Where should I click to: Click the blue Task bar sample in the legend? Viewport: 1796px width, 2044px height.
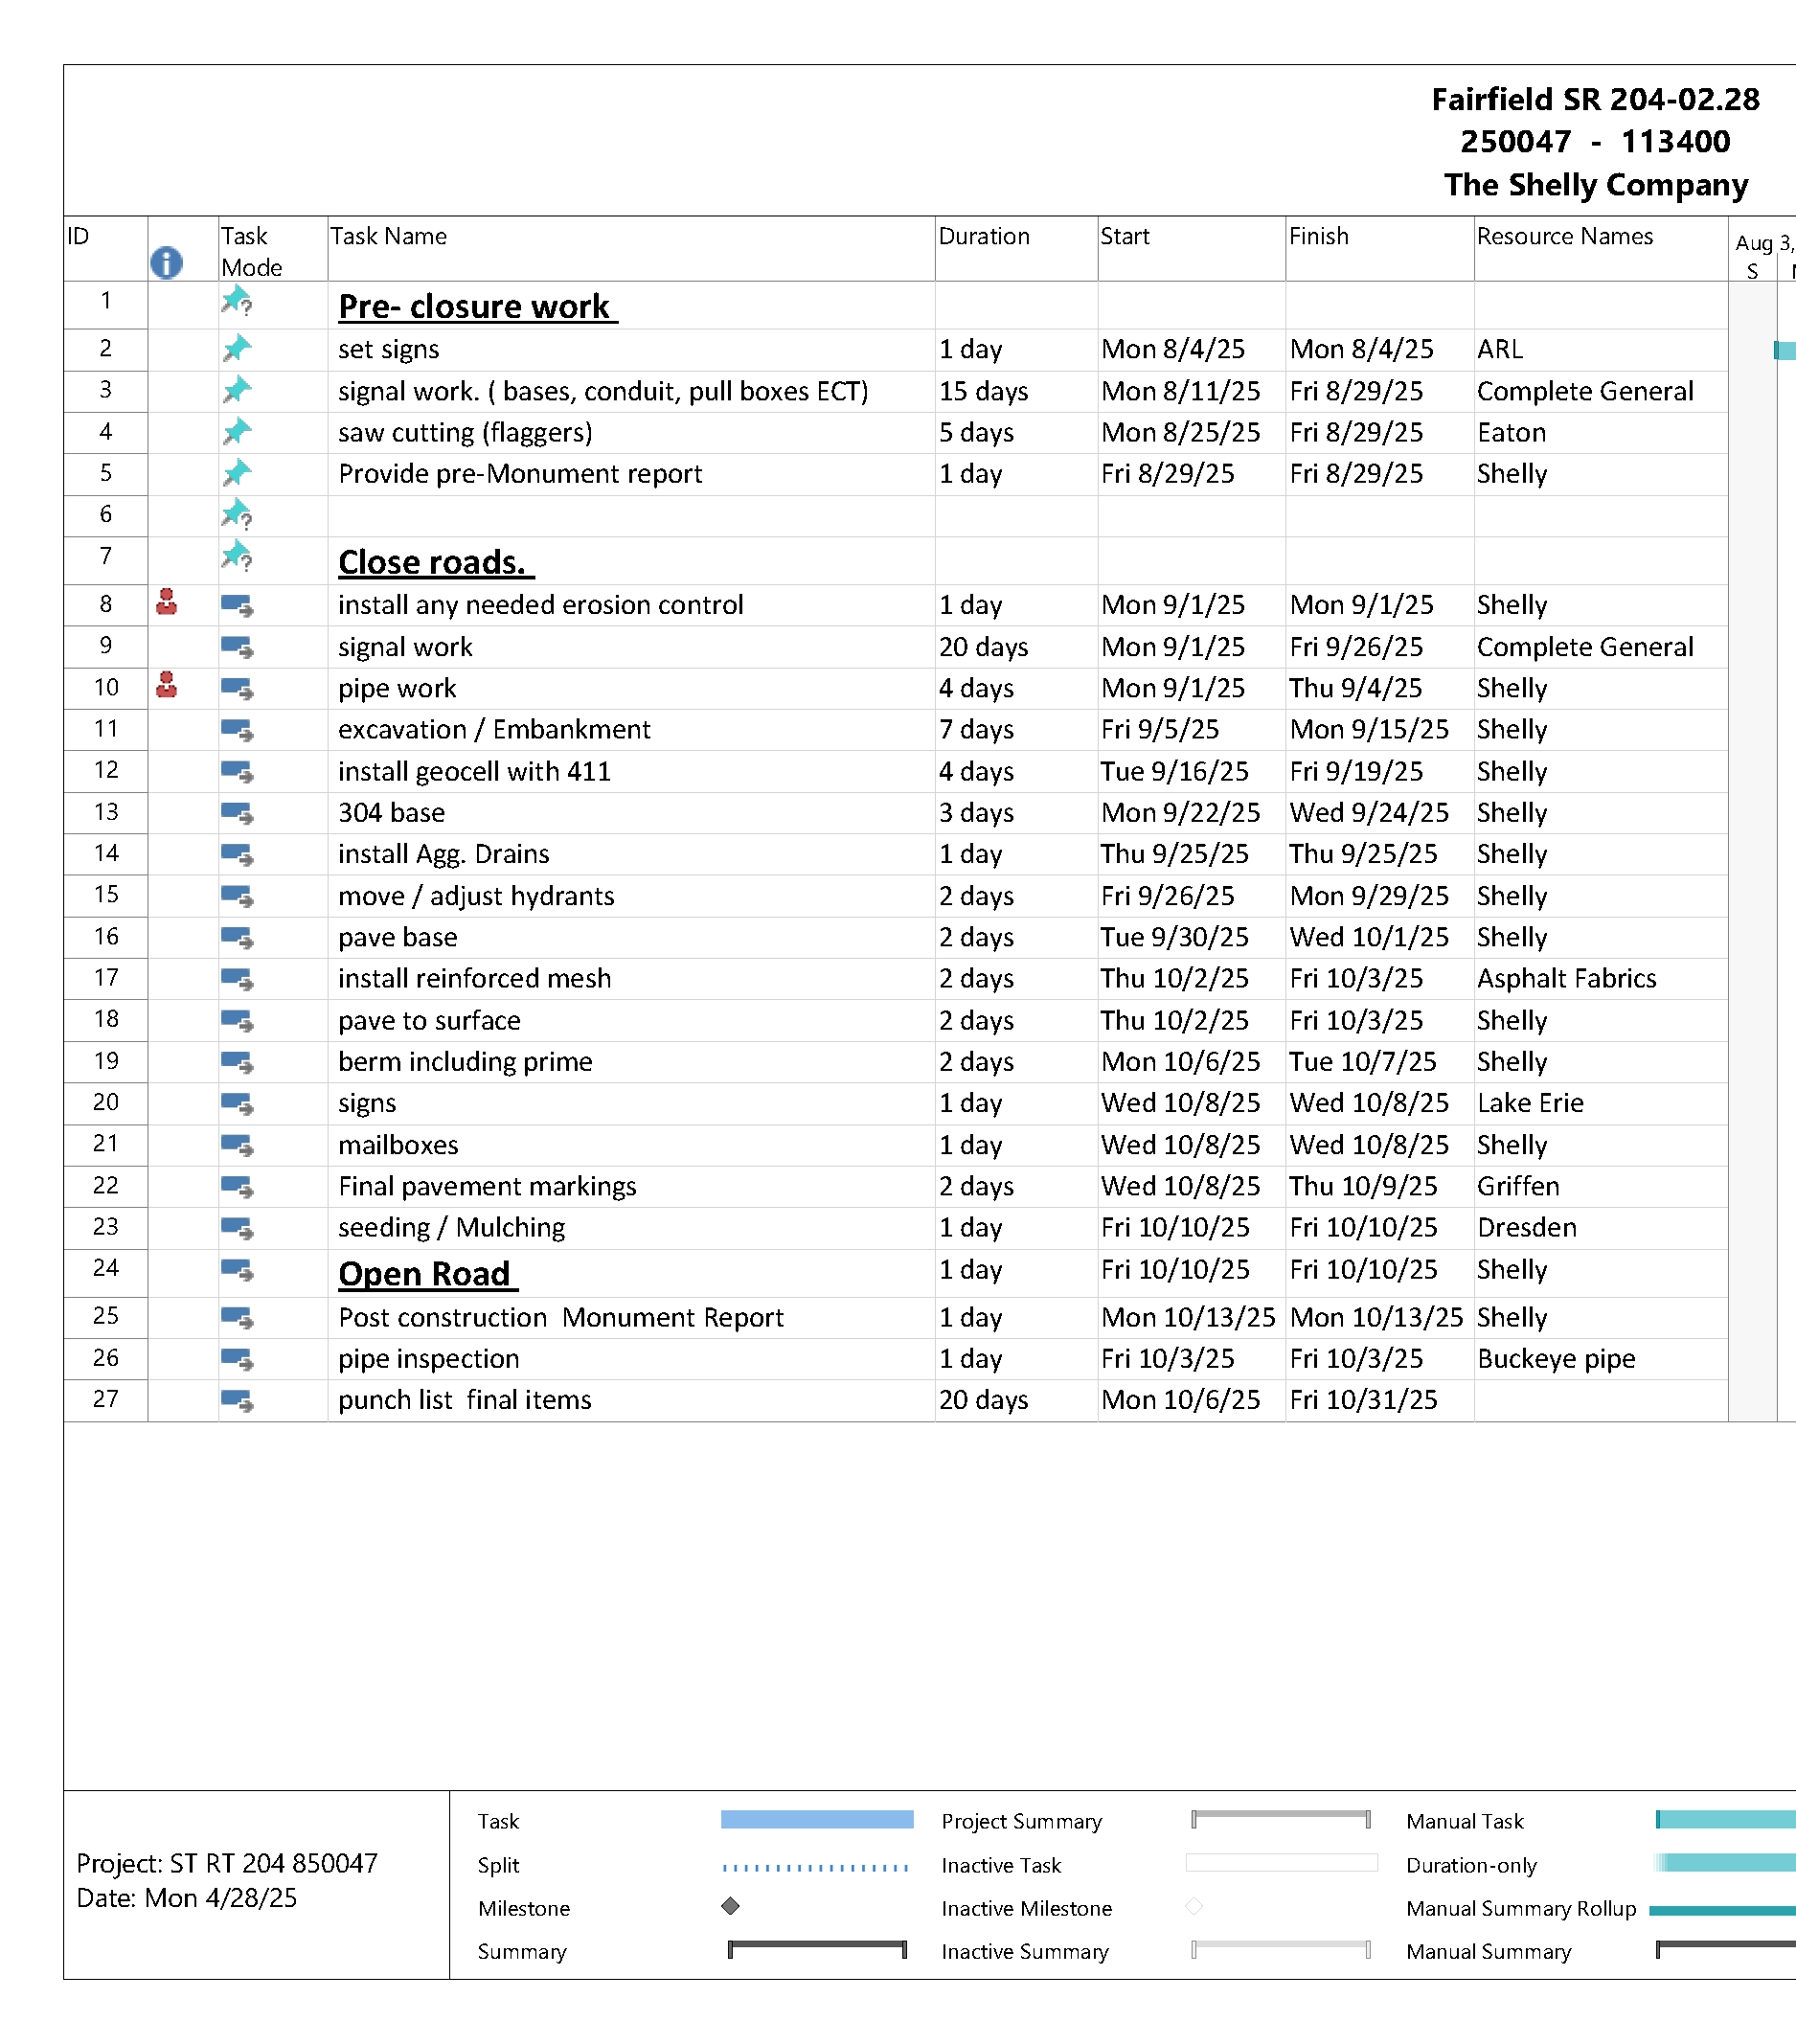tap(816, 1820)
